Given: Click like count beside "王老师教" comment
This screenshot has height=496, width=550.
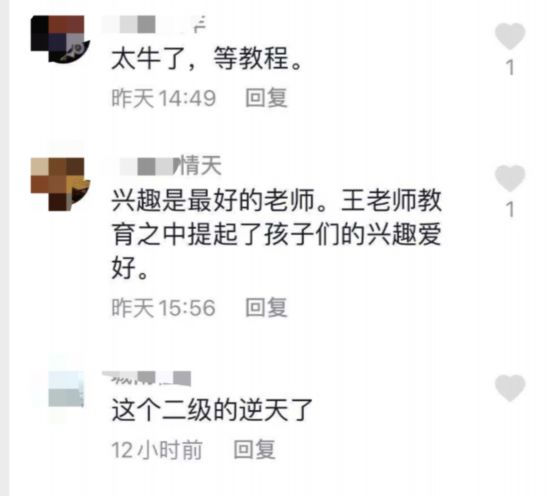Looking at the screenshot, I should pos(511,209).
